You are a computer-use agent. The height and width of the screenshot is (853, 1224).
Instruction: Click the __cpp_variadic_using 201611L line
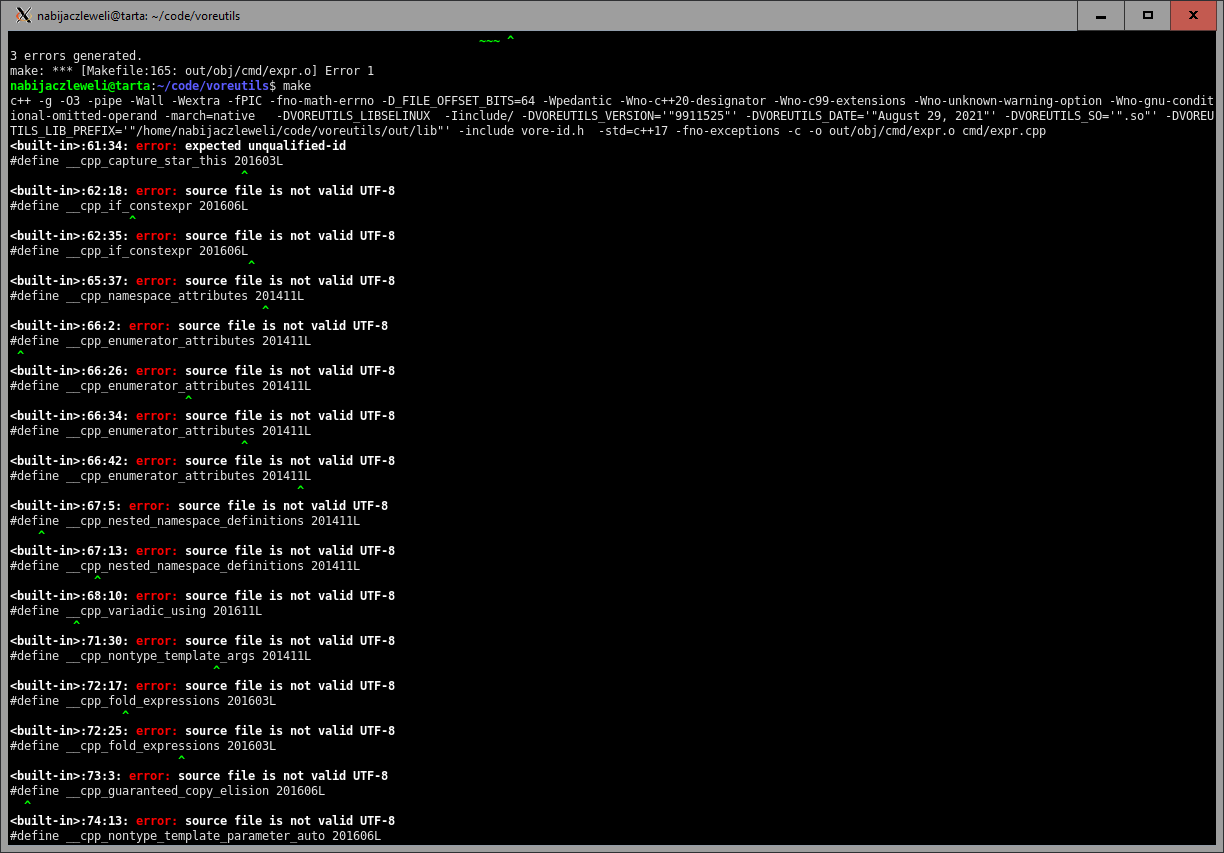coord(136,611)
